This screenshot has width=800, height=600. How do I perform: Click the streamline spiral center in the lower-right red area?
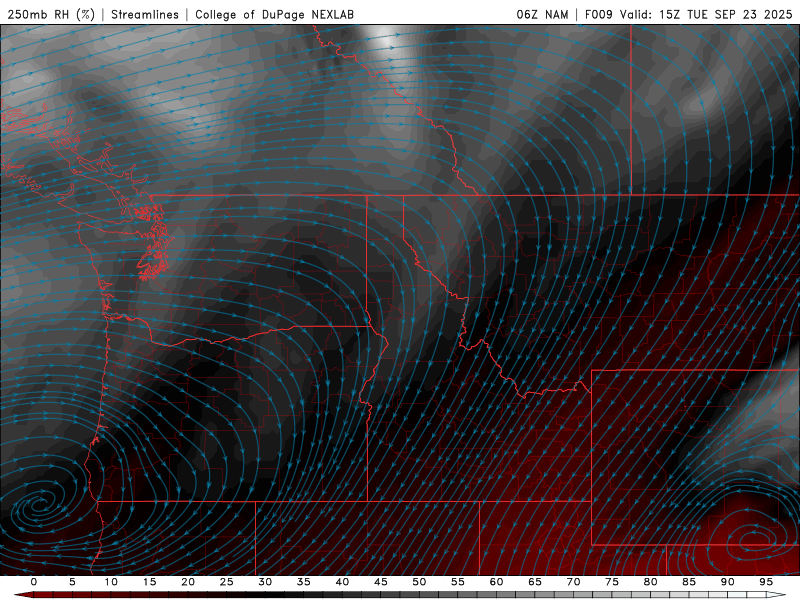pyautogui.click(x=755, y=537)
